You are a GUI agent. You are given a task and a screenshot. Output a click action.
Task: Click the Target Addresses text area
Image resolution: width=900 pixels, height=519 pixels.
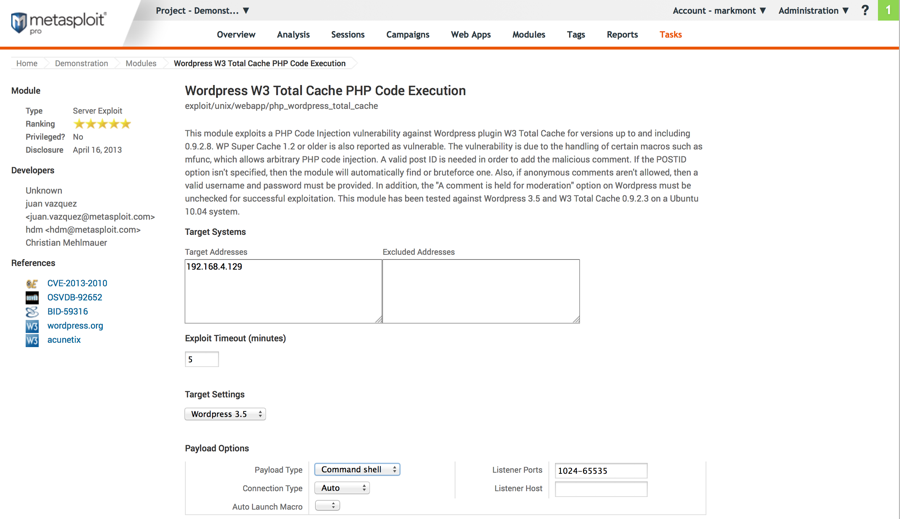(283, 291)
